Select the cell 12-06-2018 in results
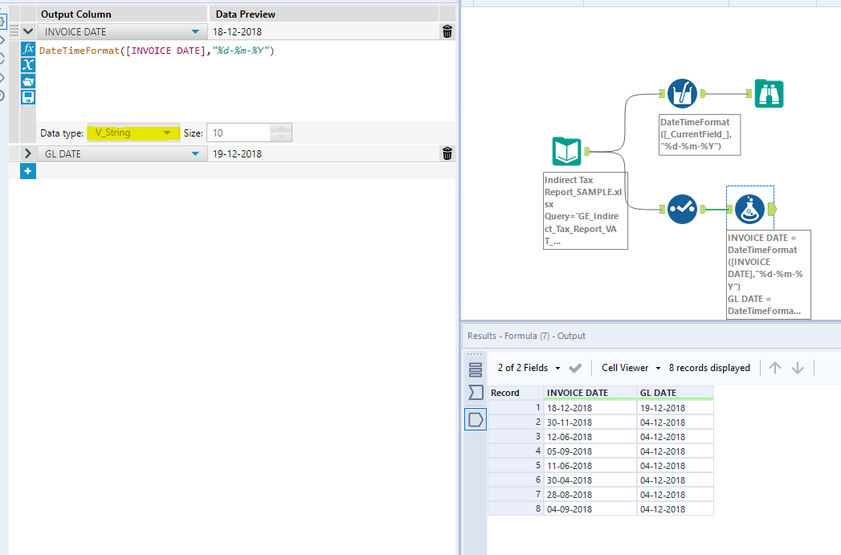841x555 pixels. click(590, 437)
